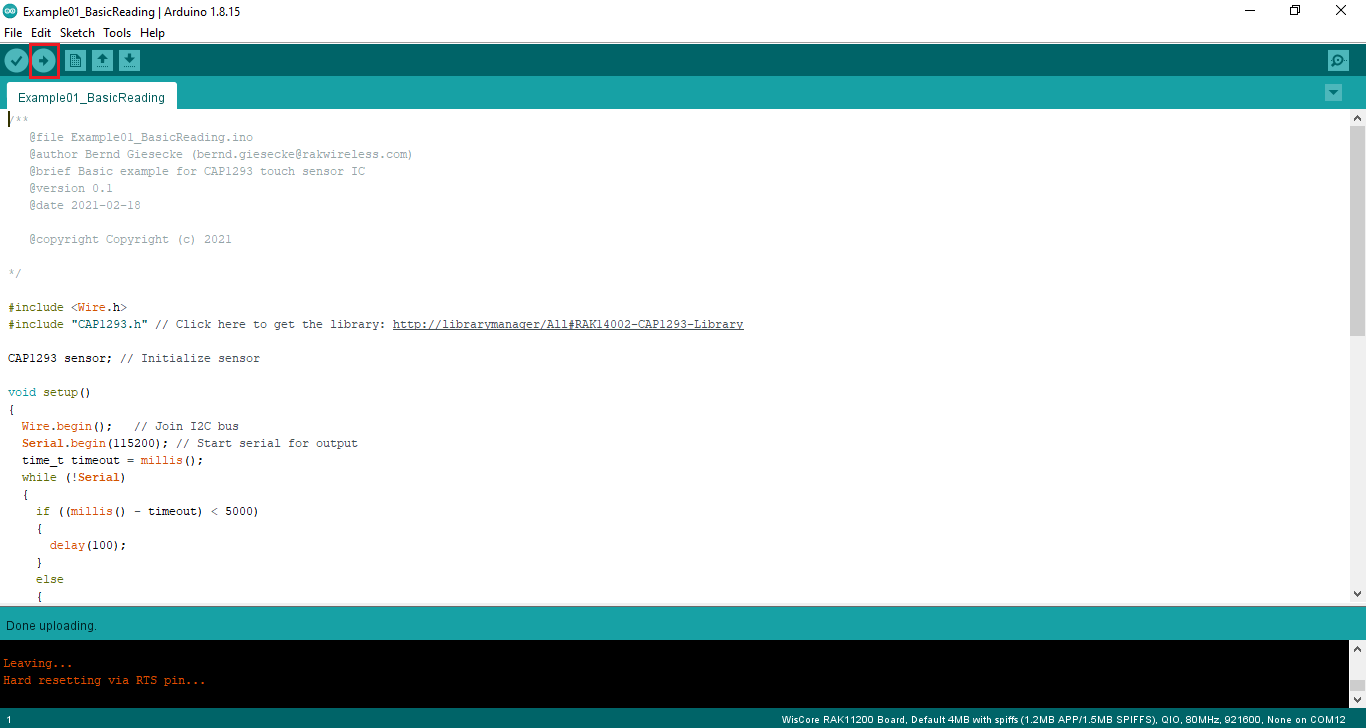
Task: Click 'time_t timeout = millis();' line
Action: (113, 460)
